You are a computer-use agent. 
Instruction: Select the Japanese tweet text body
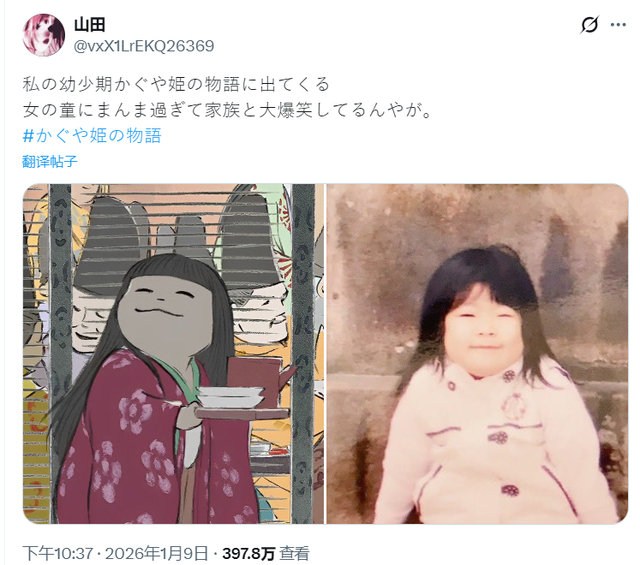(227, 98)
